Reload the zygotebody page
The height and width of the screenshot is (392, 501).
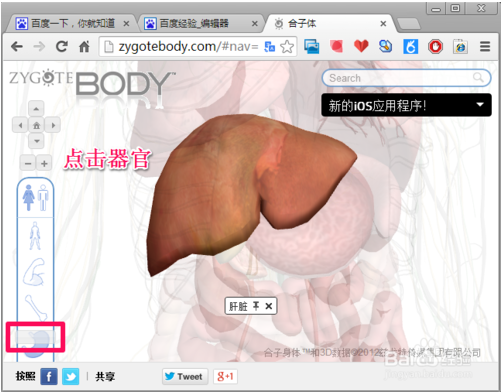point(62,47)
